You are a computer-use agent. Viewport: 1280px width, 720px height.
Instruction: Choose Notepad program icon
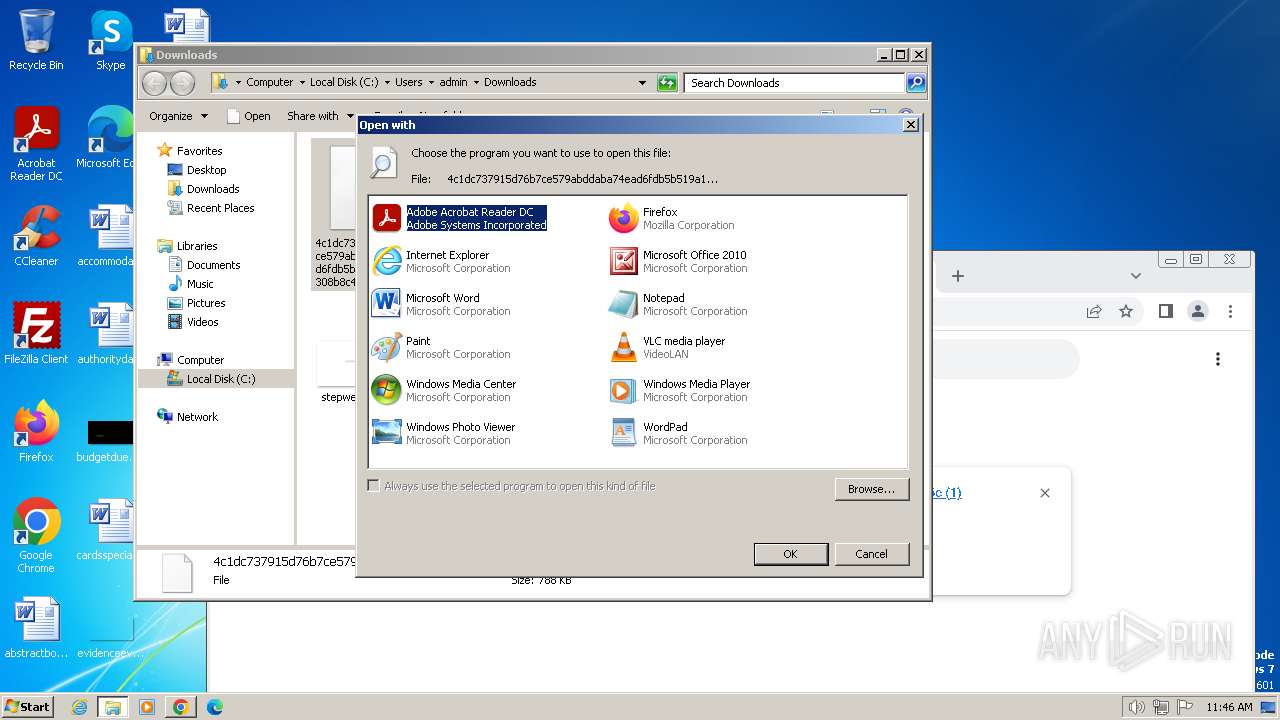tap(624, 304)
